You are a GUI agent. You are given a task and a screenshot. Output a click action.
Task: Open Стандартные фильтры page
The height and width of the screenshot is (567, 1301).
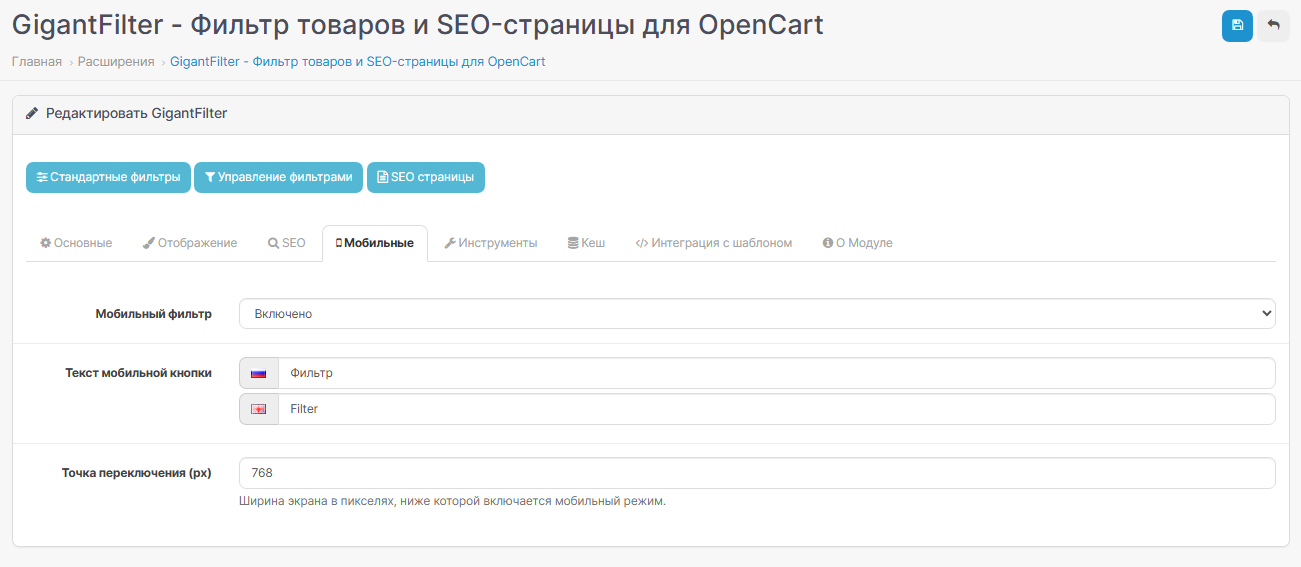108,177
